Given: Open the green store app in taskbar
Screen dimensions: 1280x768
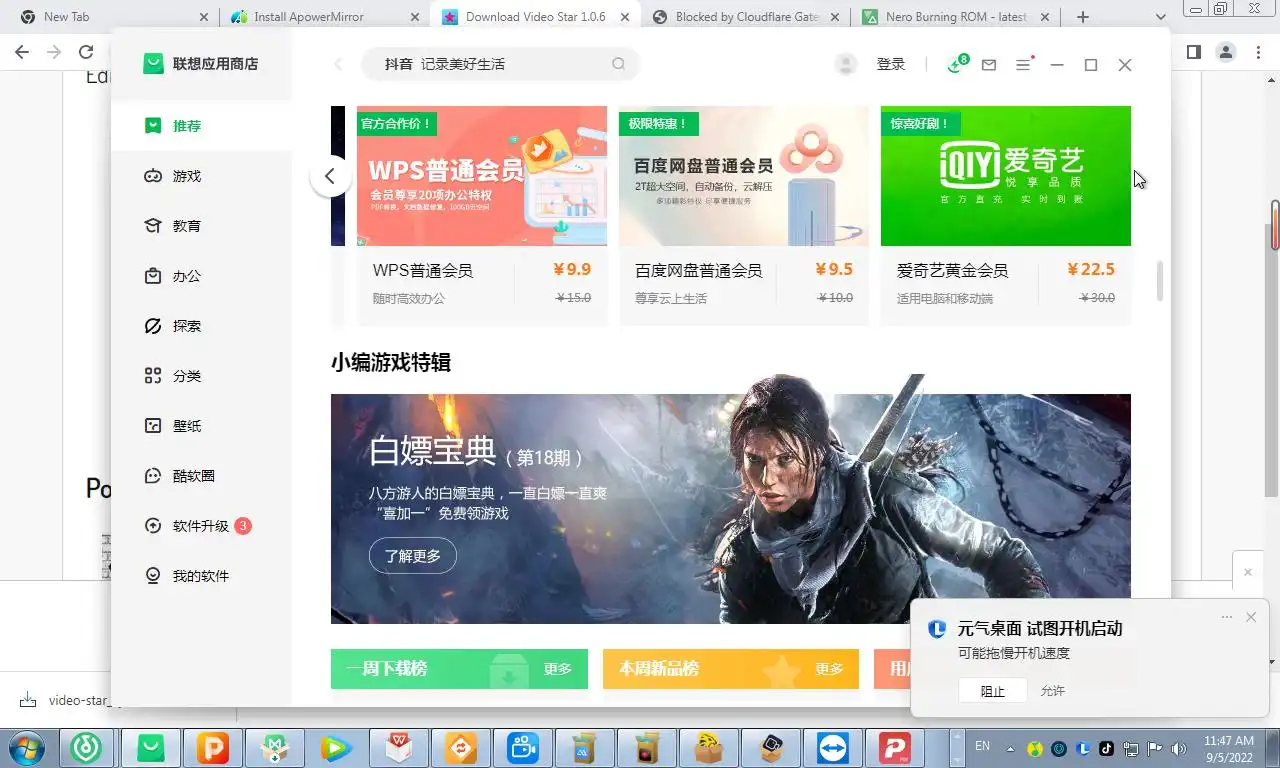Looking at the screenshot, I should [151, 748].
